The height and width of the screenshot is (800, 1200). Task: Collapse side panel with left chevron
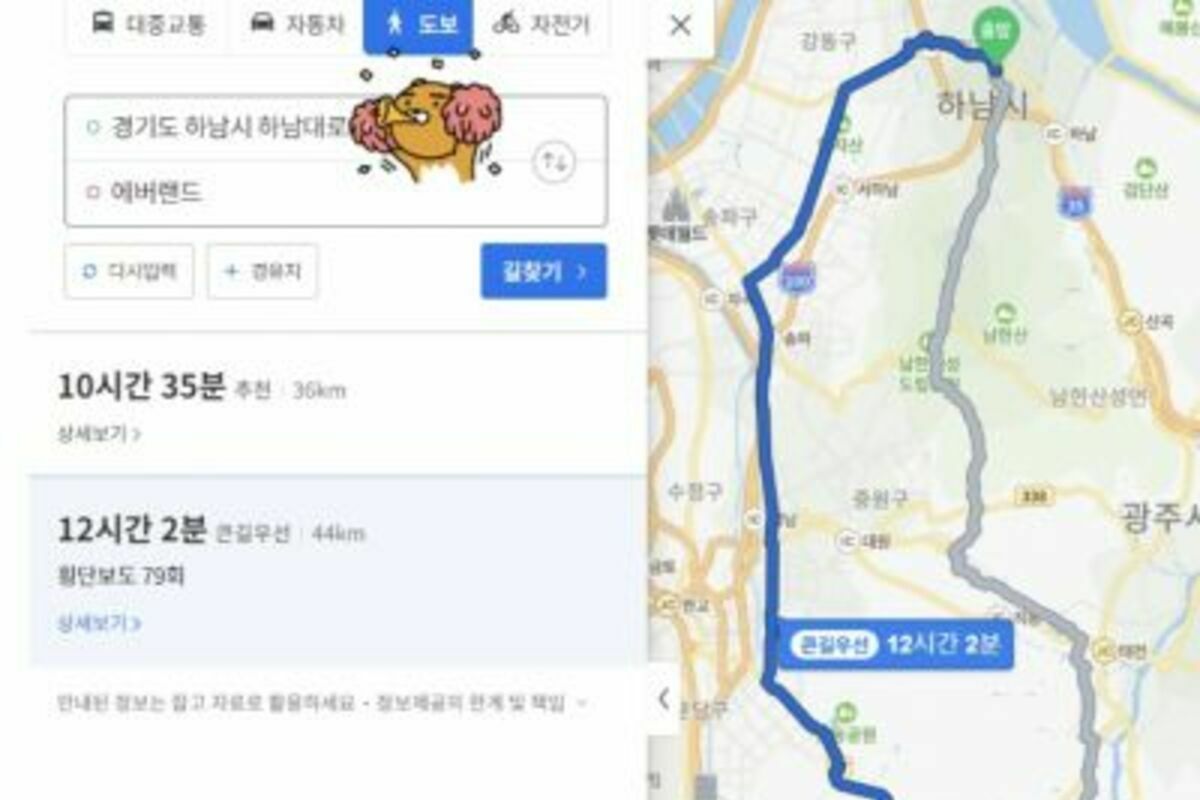tap(663, 699)
